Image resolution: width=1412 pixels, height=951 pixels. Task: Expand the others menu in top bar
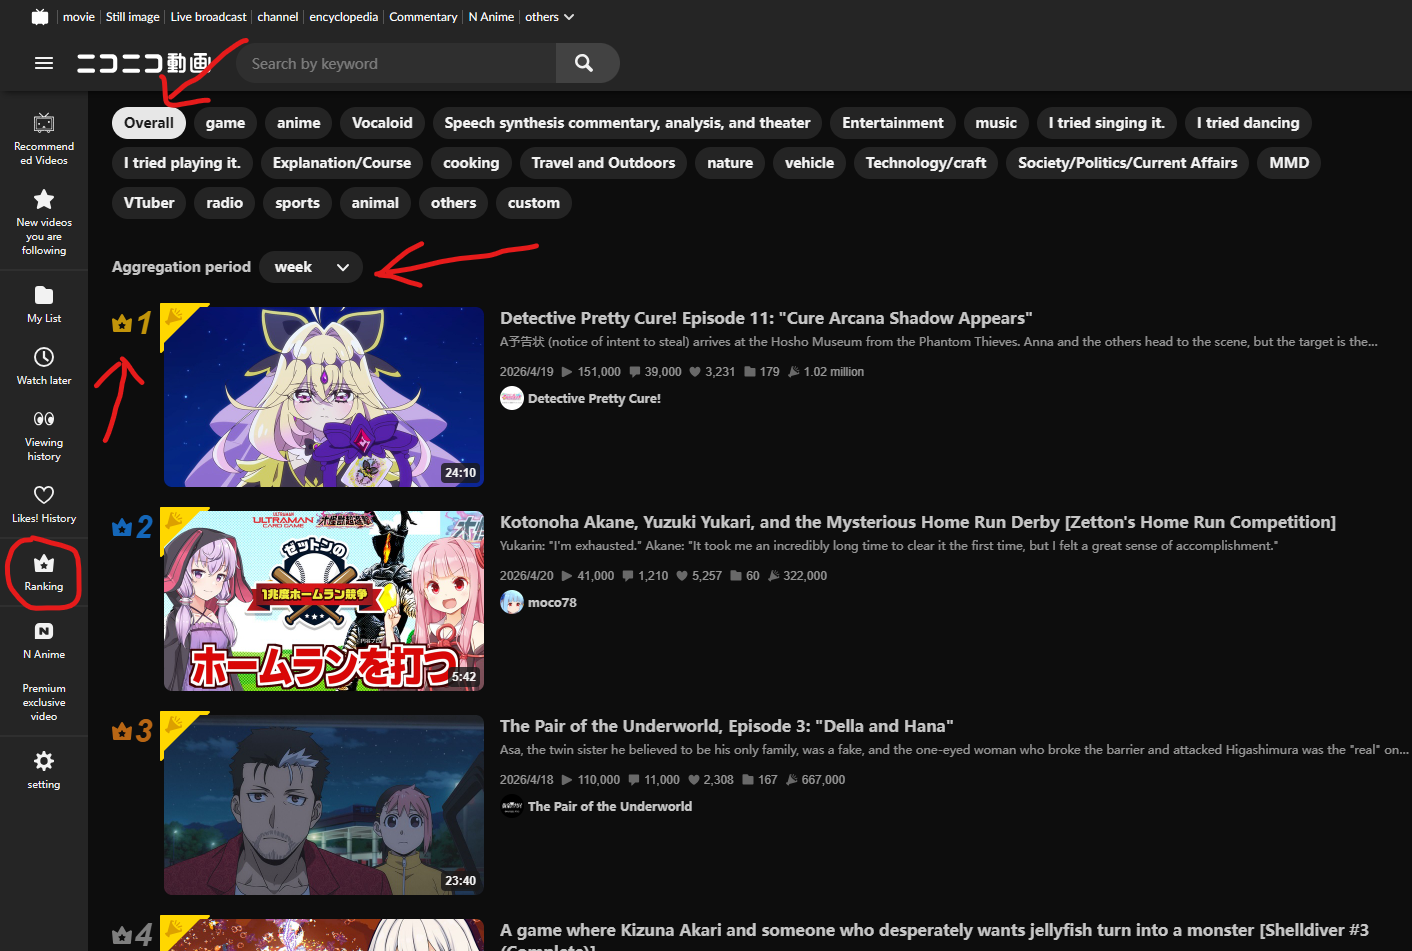pyautogui.click(x=550, y=17)
